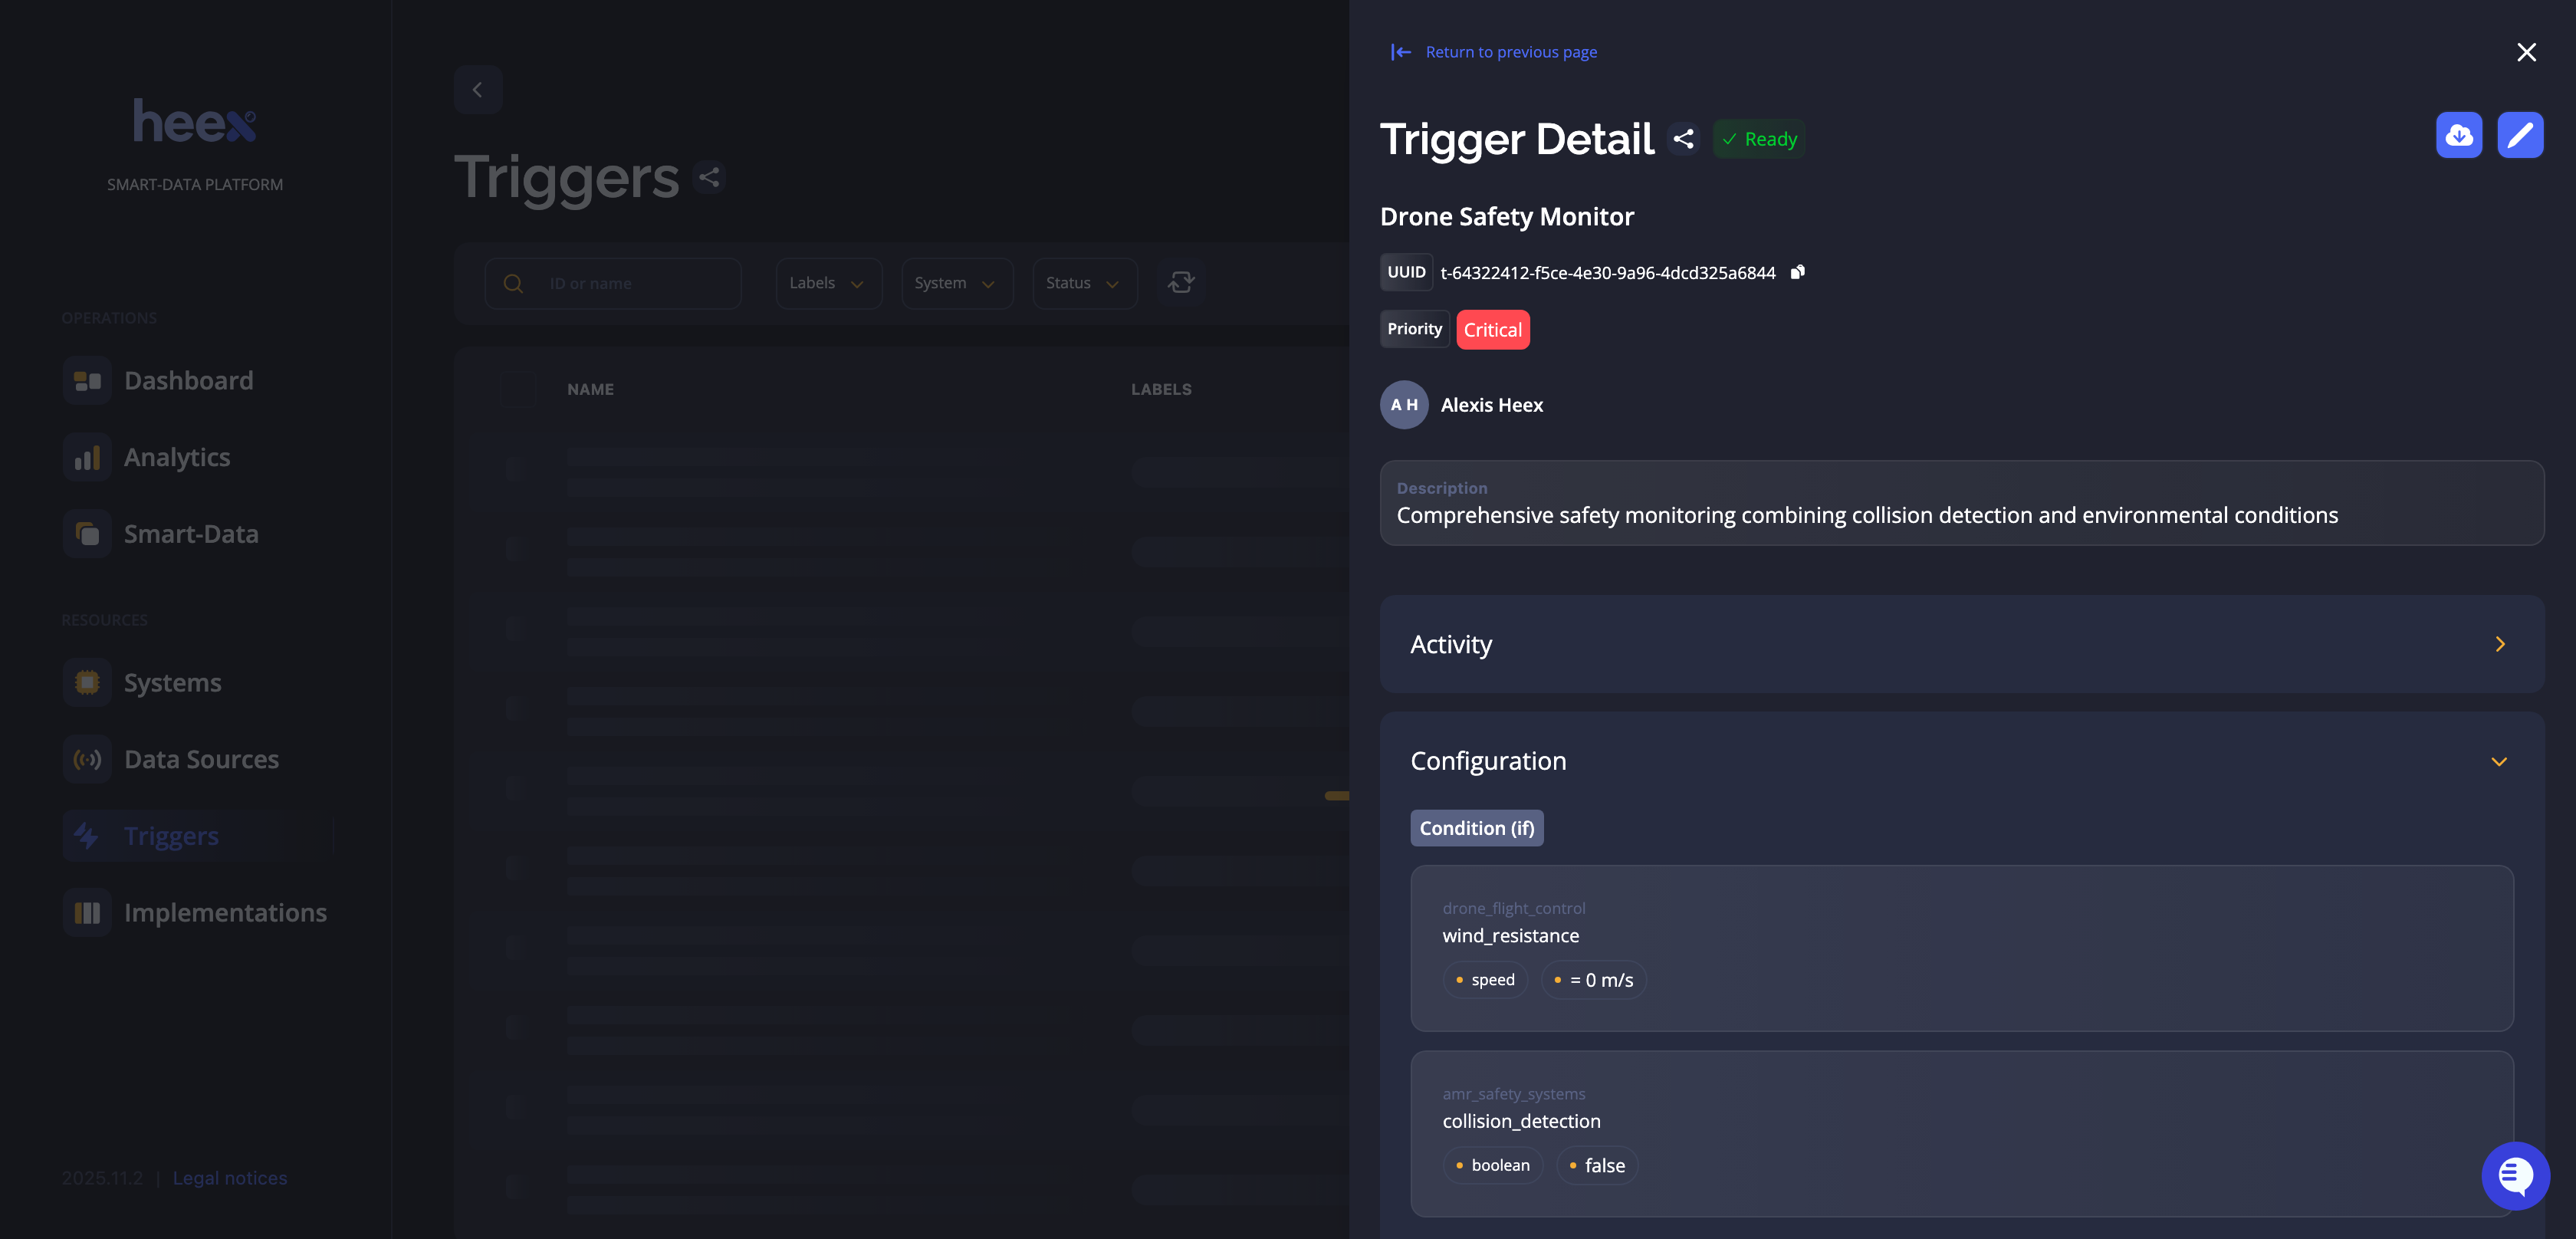The width and height of the screenshot is (2576, 1239).
Task: Share the Trigger Detail via share icon
Action: click(x=1683, y=139)
